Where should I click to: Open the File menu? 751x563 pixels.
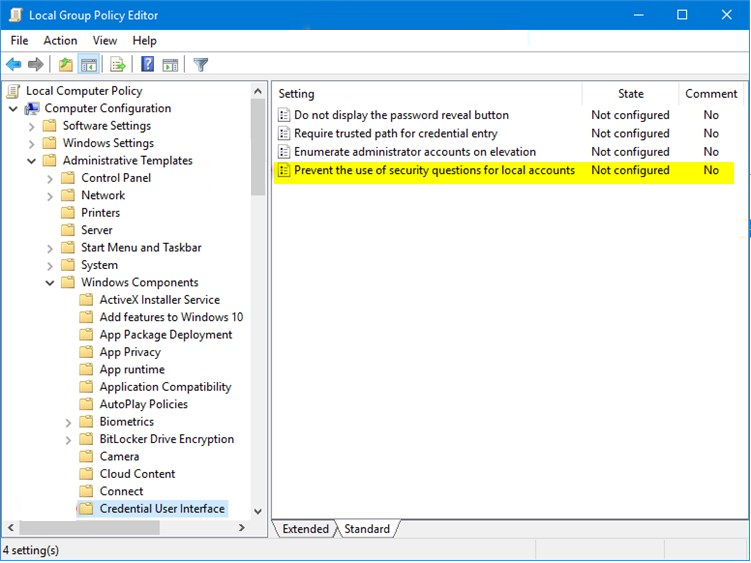[x=20, y=41]
